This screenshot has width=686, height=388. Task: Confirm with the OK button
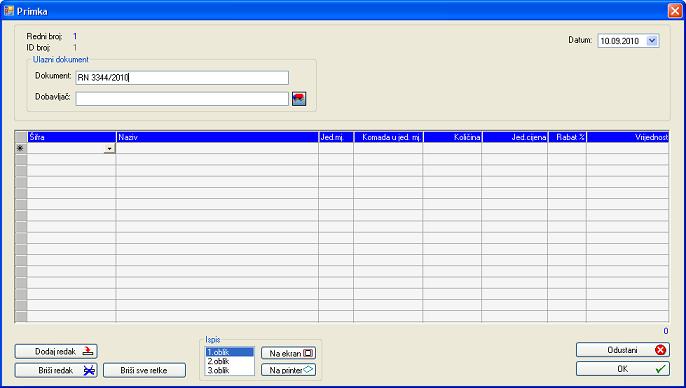pos(623,369)
